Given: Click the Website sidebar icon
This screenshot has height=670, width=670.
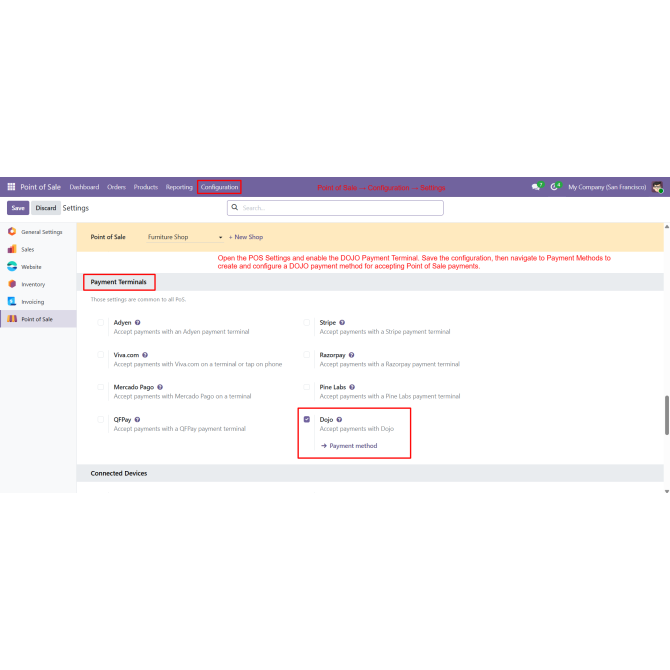Looking at the screenshot, I should tap(12, 267).
